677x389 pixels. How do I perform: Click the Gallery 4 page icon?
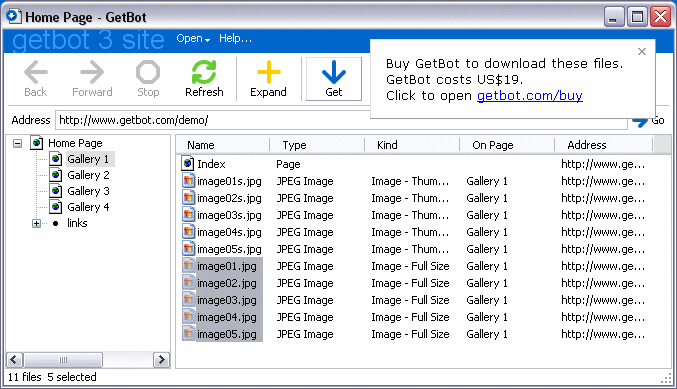click(55, 207)
